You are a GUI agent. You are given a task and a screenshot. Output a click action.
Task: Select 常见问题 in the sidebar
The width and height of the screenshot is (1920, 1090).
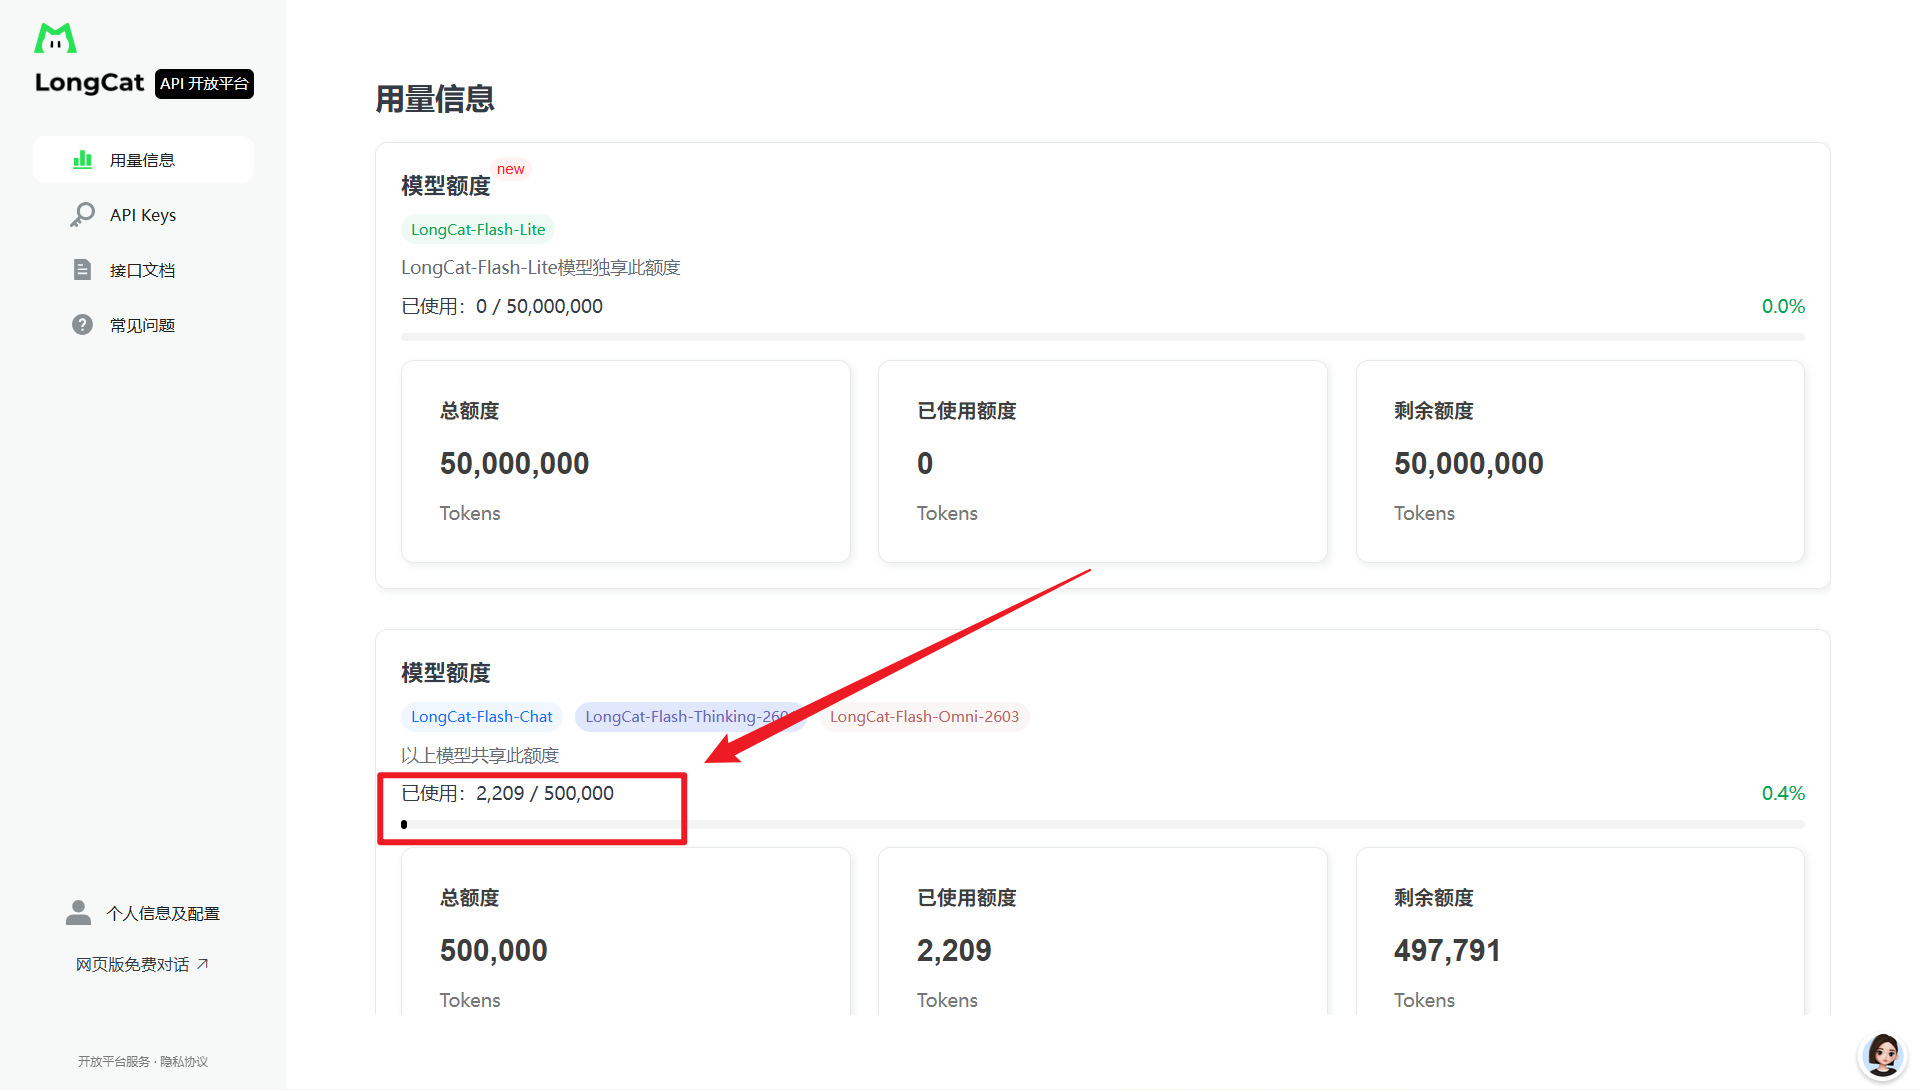click(143, 325)
